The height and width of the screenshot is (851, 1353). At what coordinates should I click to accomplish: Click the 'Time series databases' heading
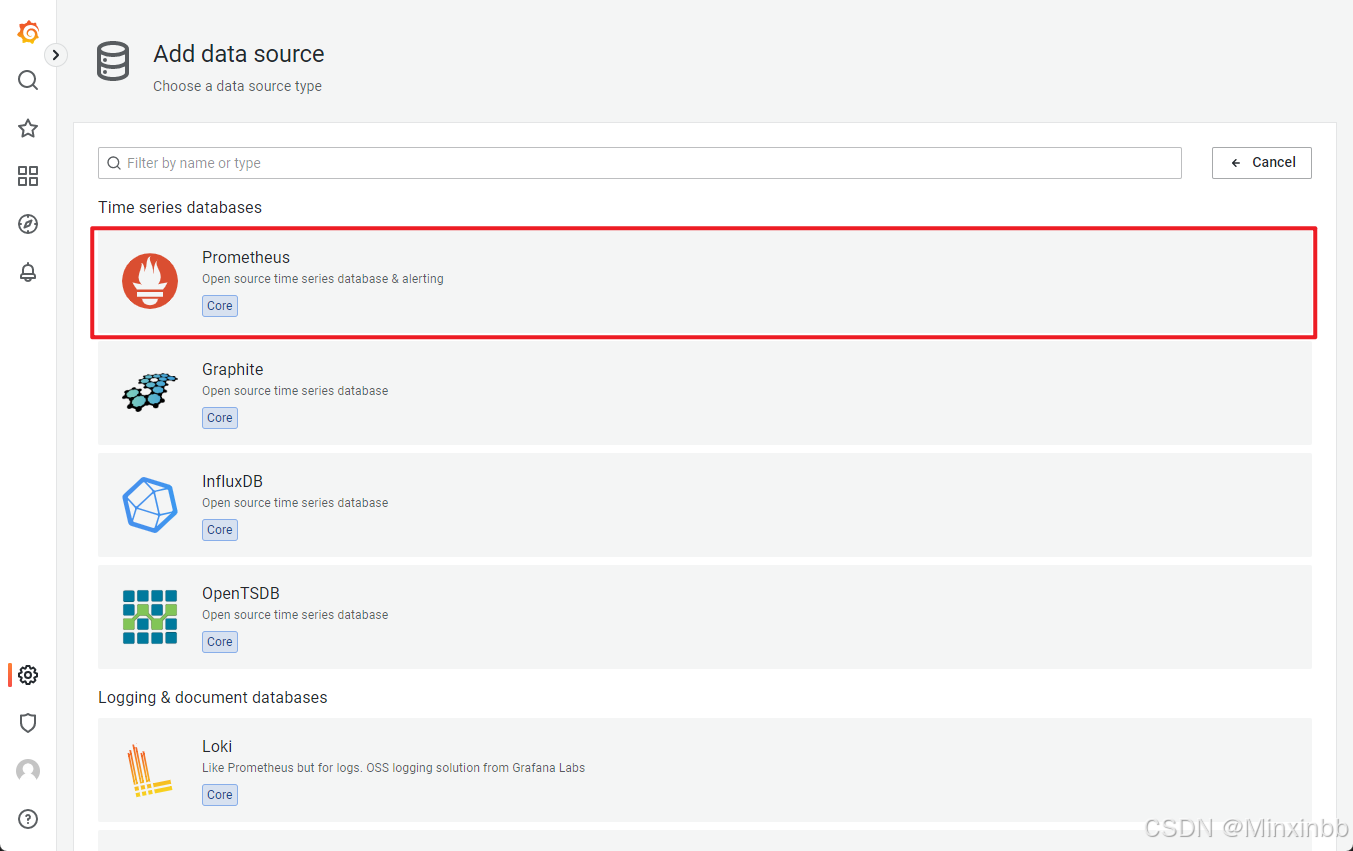180,207
